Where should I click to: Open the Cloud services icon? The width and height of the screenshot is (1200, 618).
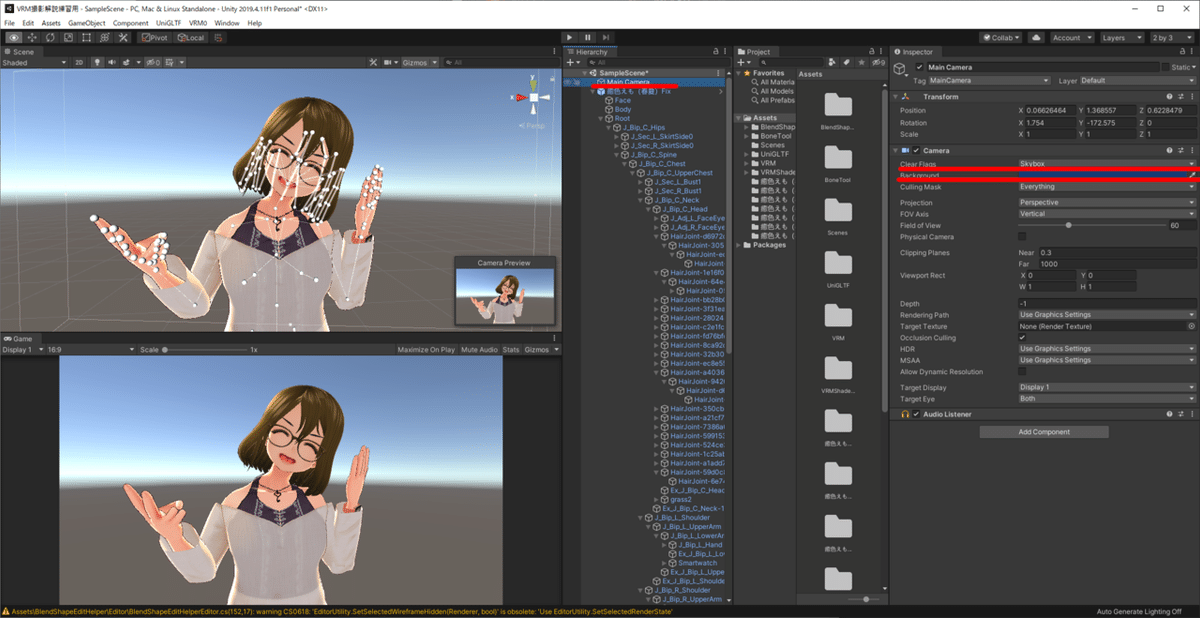tap(1036, 37)
